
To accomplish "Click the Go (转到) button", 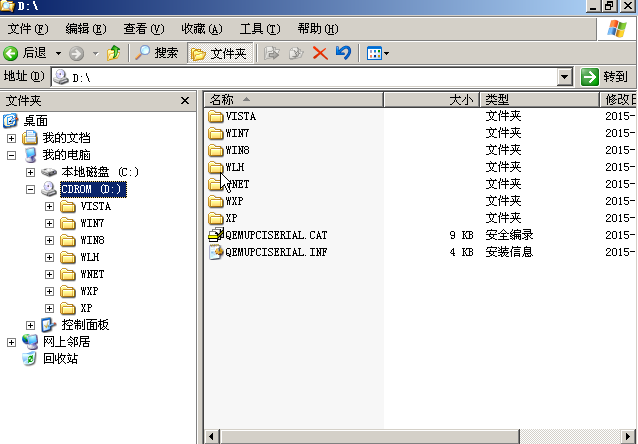I will 606,76.
